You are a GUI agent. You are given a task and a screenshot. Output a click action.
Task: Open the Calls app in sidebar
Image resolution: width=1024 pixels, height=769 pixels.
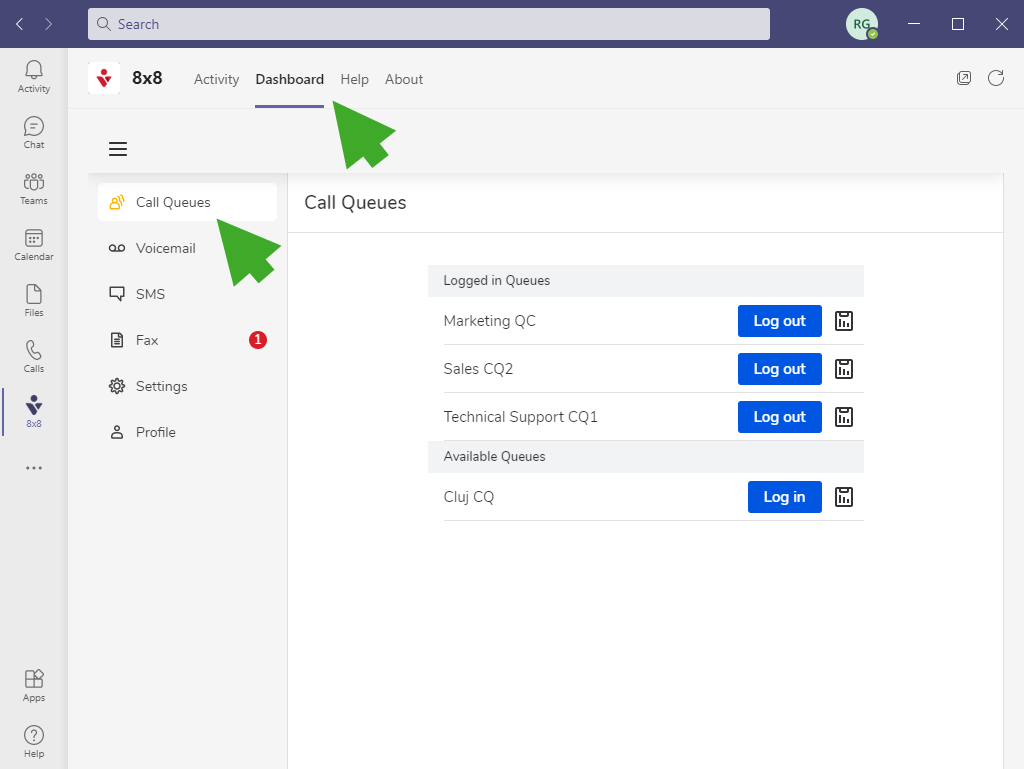pos(34,356)
